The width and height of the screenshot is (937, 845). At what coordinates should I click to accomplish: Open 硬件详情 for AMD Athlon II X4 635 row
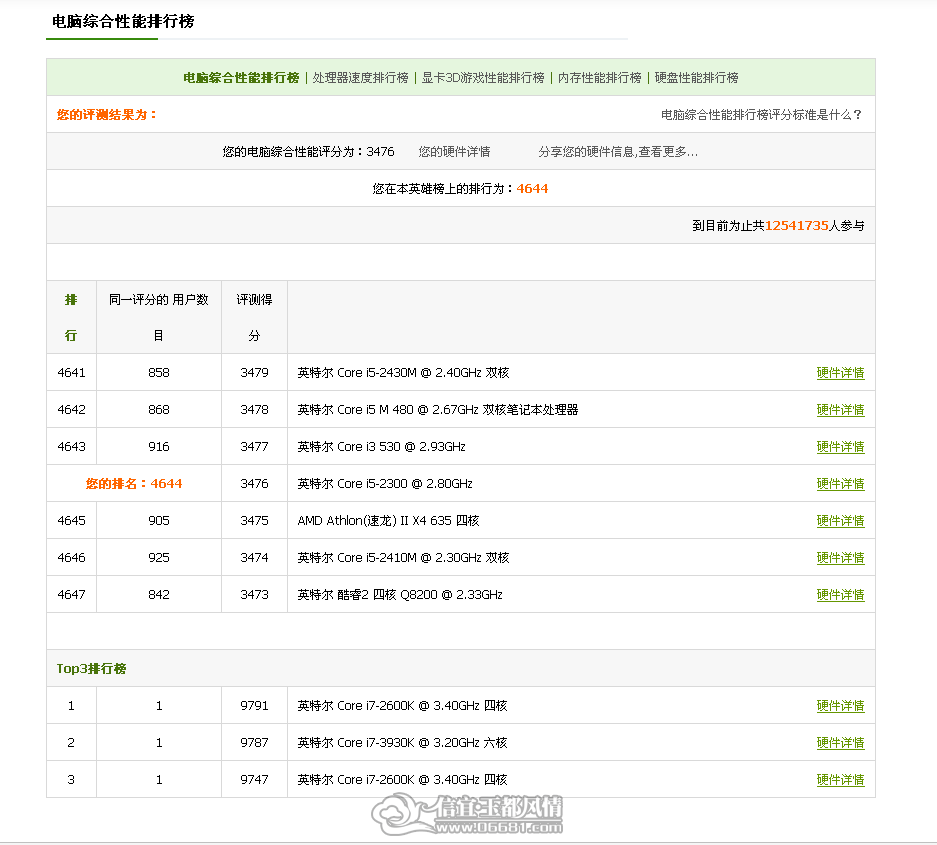tap(840, 521)
